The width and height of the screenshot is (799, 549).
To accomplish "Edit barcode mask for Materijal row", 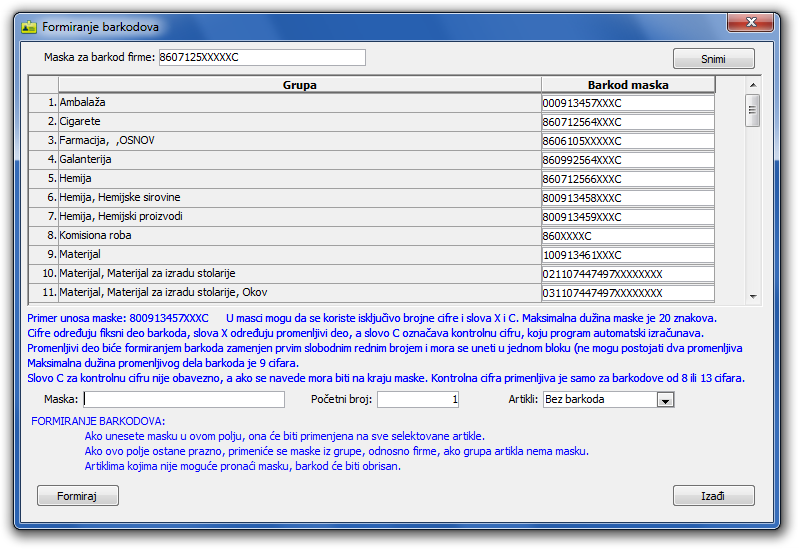I will [627, 255].
